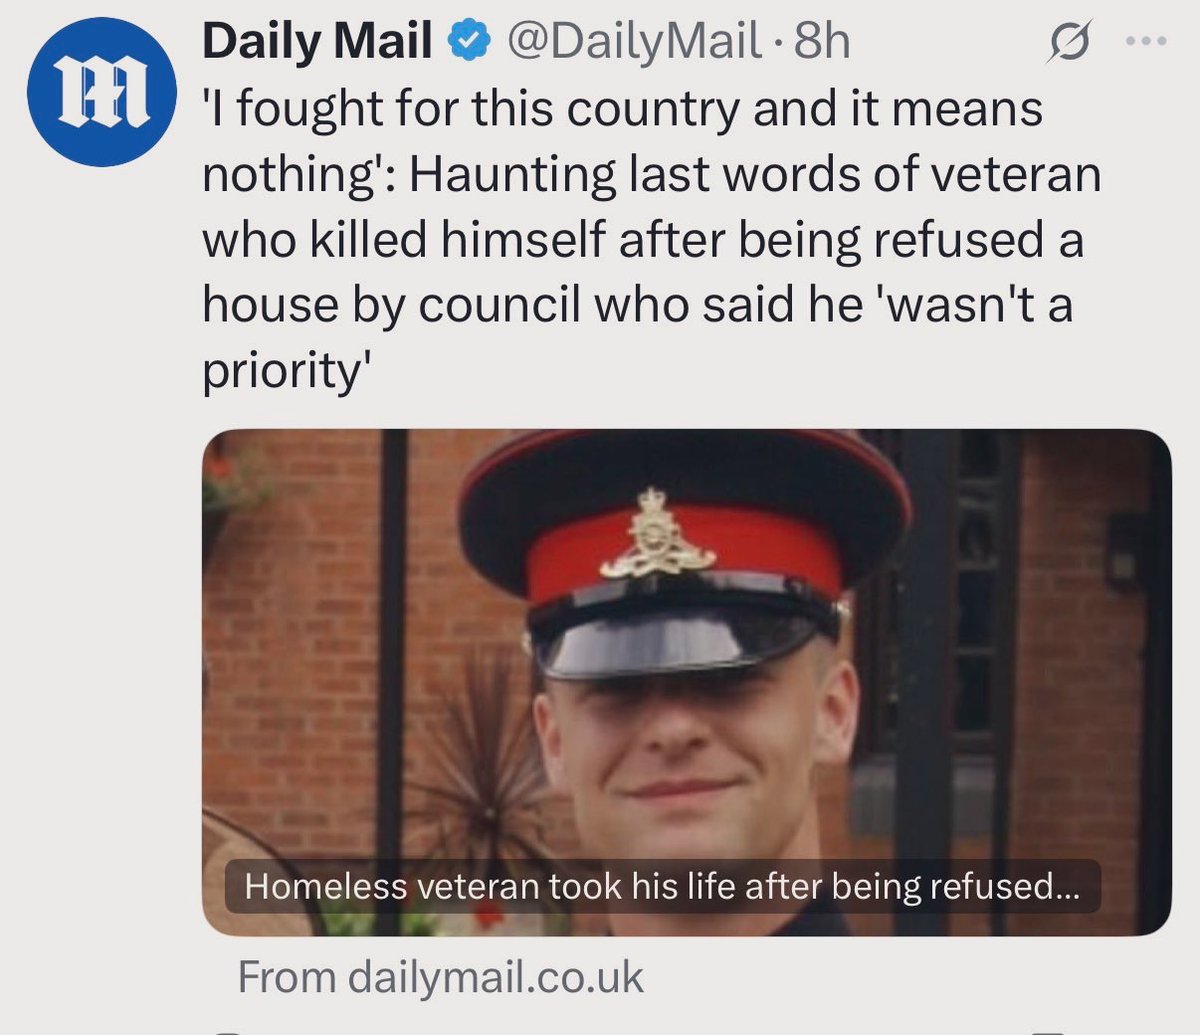Open the 'From dailymail.co.uk' source link
Viewport: 1200px width, 1035px height.
pyautogui.click(x=440, y=977)
